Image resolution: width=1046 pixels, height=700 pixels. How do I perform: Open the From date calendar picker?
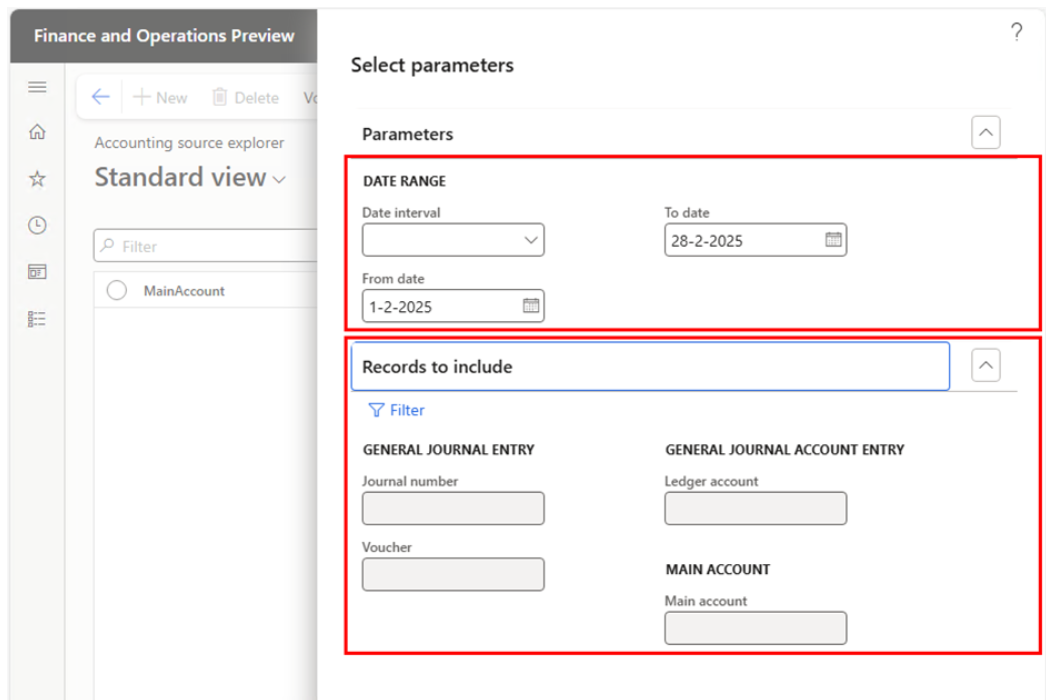click(x=531, y=306)
